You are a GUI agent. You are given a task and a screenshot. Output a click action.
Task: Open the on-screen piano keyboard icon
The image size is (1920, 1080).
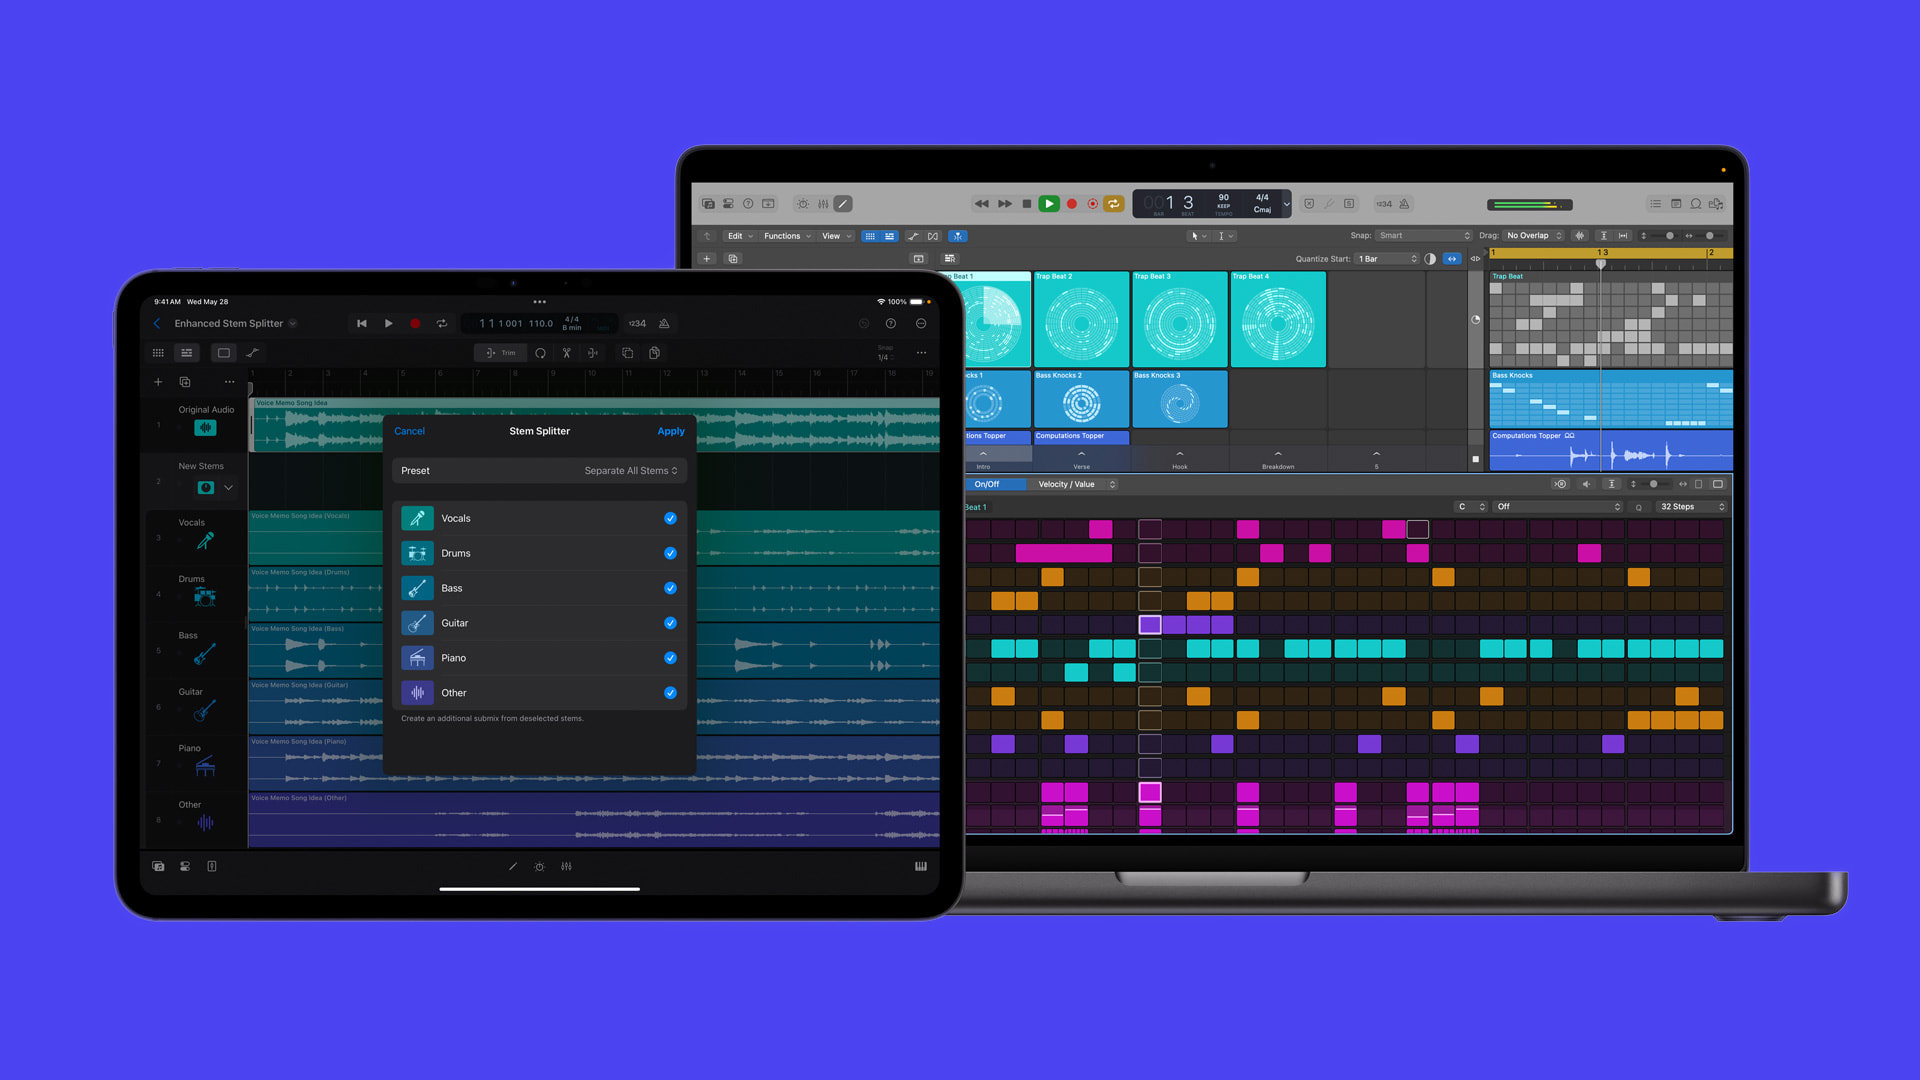(920, 866)
